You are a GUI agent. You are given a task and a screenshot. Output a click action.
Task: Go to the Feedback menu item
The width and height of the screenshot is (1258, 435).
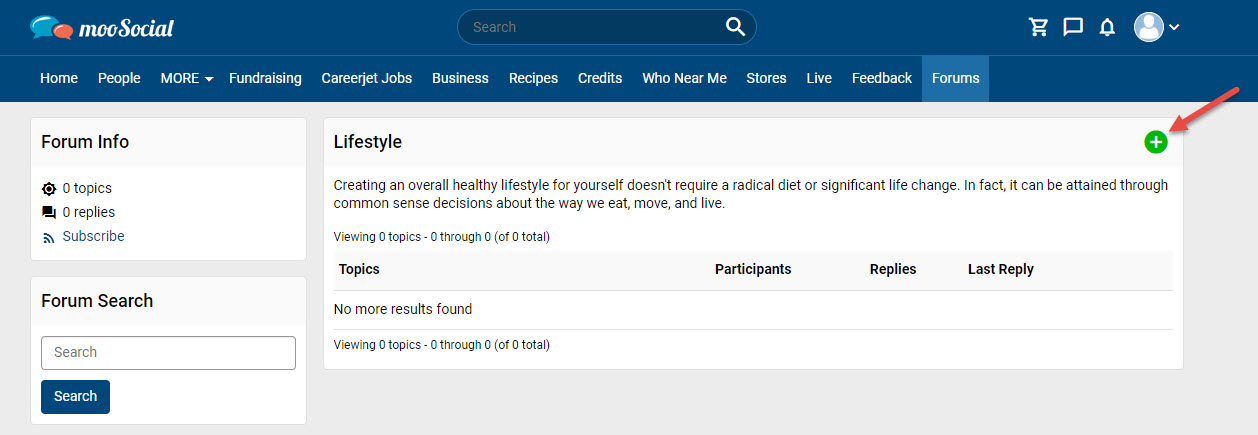(x=881, y=78)
